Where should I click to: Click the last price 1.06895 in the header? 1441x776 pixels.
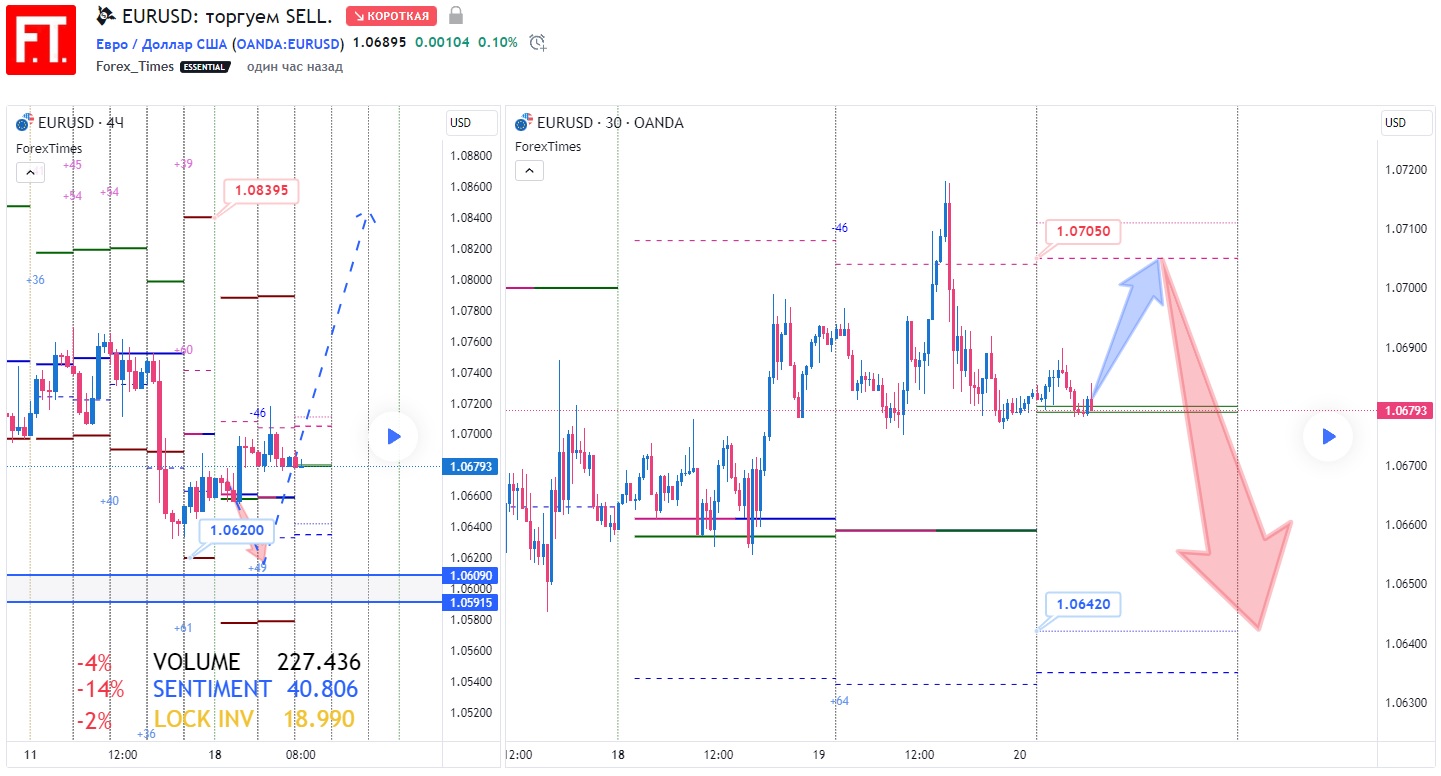380,43
